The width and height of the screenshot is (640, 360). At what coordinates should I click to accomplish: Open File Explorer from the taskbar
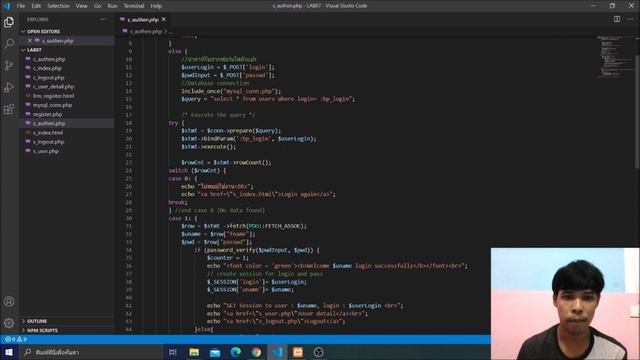(194, 352)
